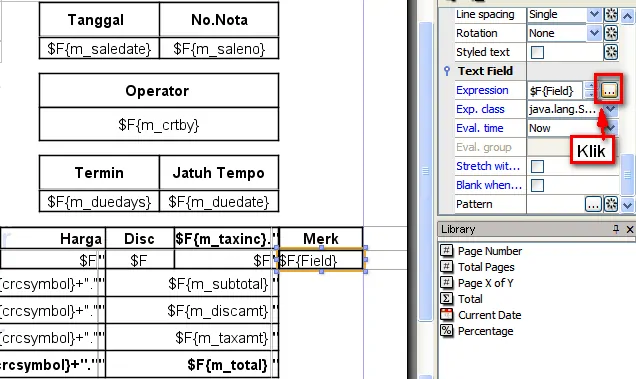This screenshot has height=379, width=636.
Task: Select the Termin header cell
Action: tap(99, 172)
